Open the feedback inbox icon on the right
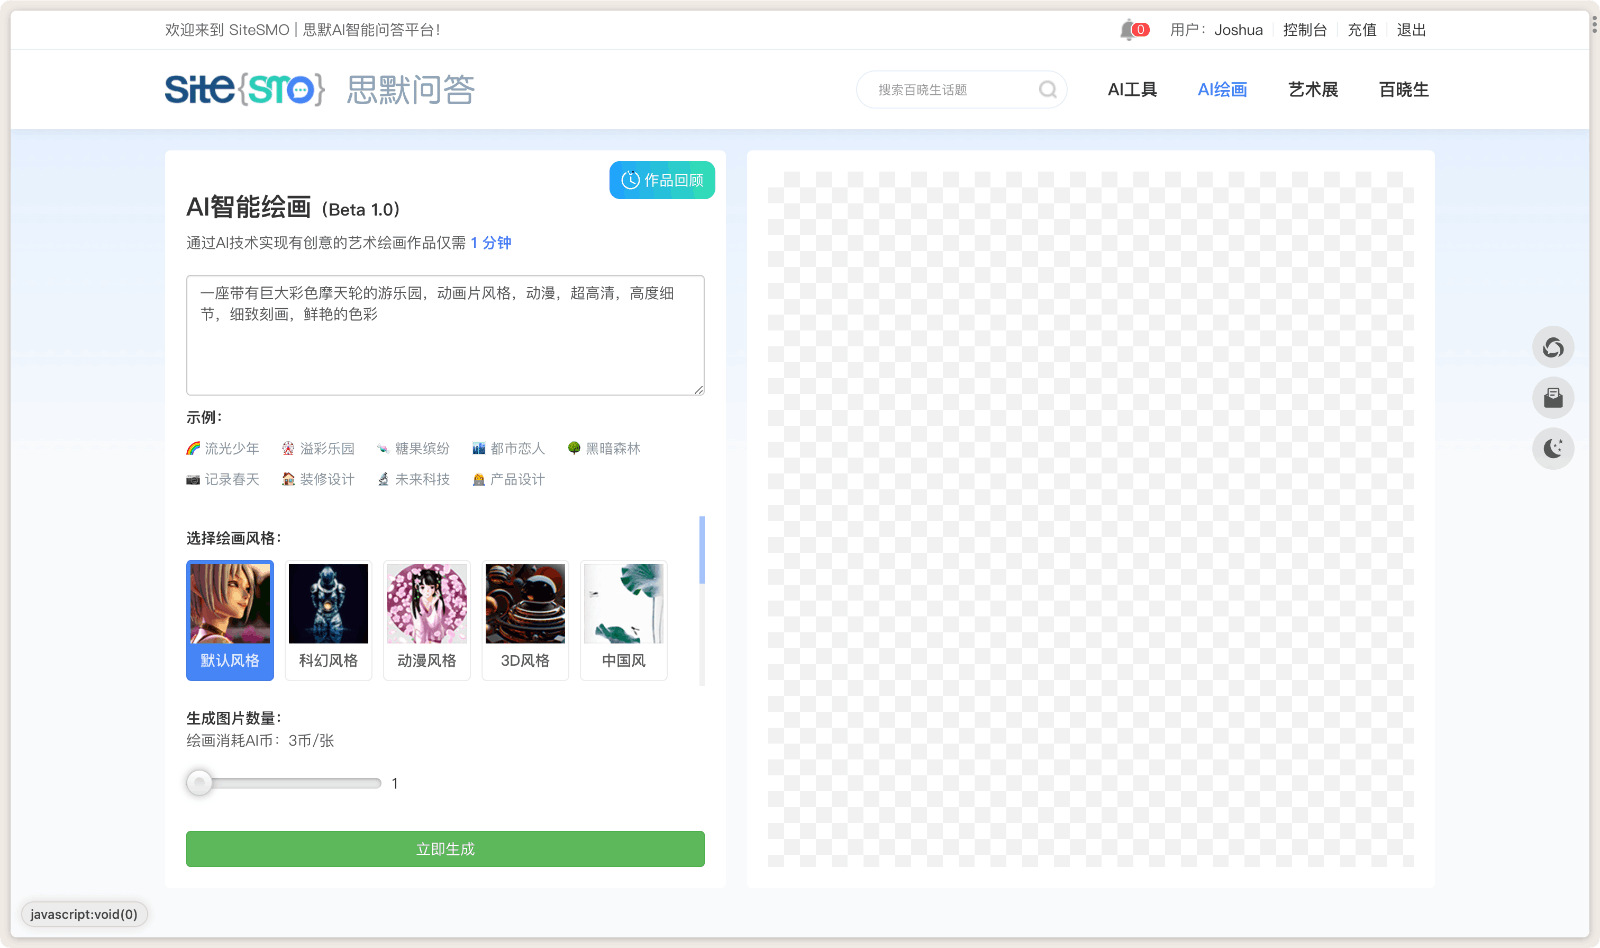 coord(1553,397)
